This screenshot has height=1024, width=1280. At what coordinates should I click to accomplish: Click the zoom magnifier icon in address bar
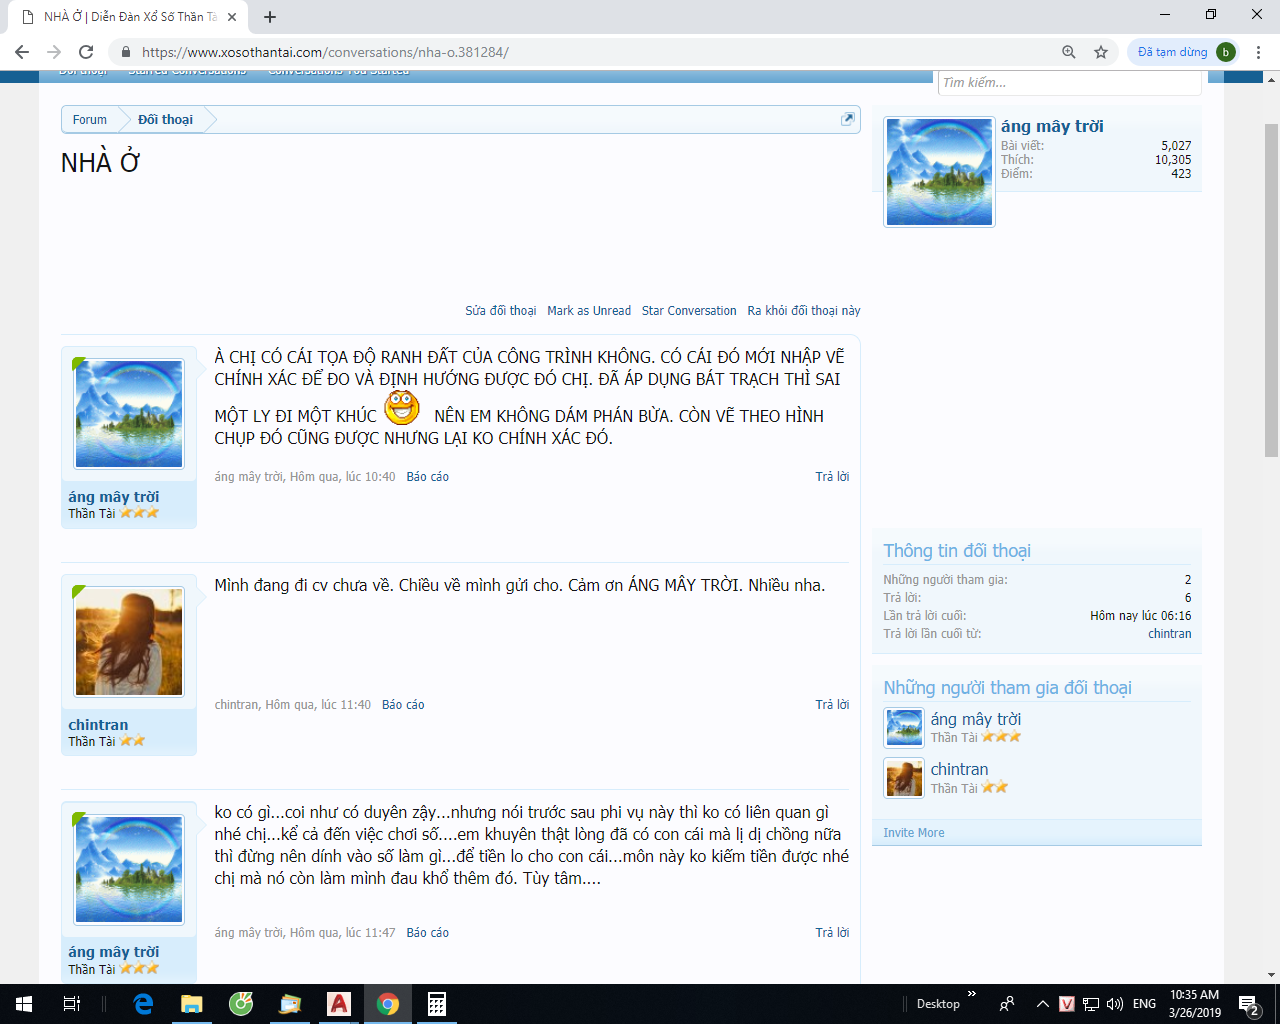(1069, 52)
